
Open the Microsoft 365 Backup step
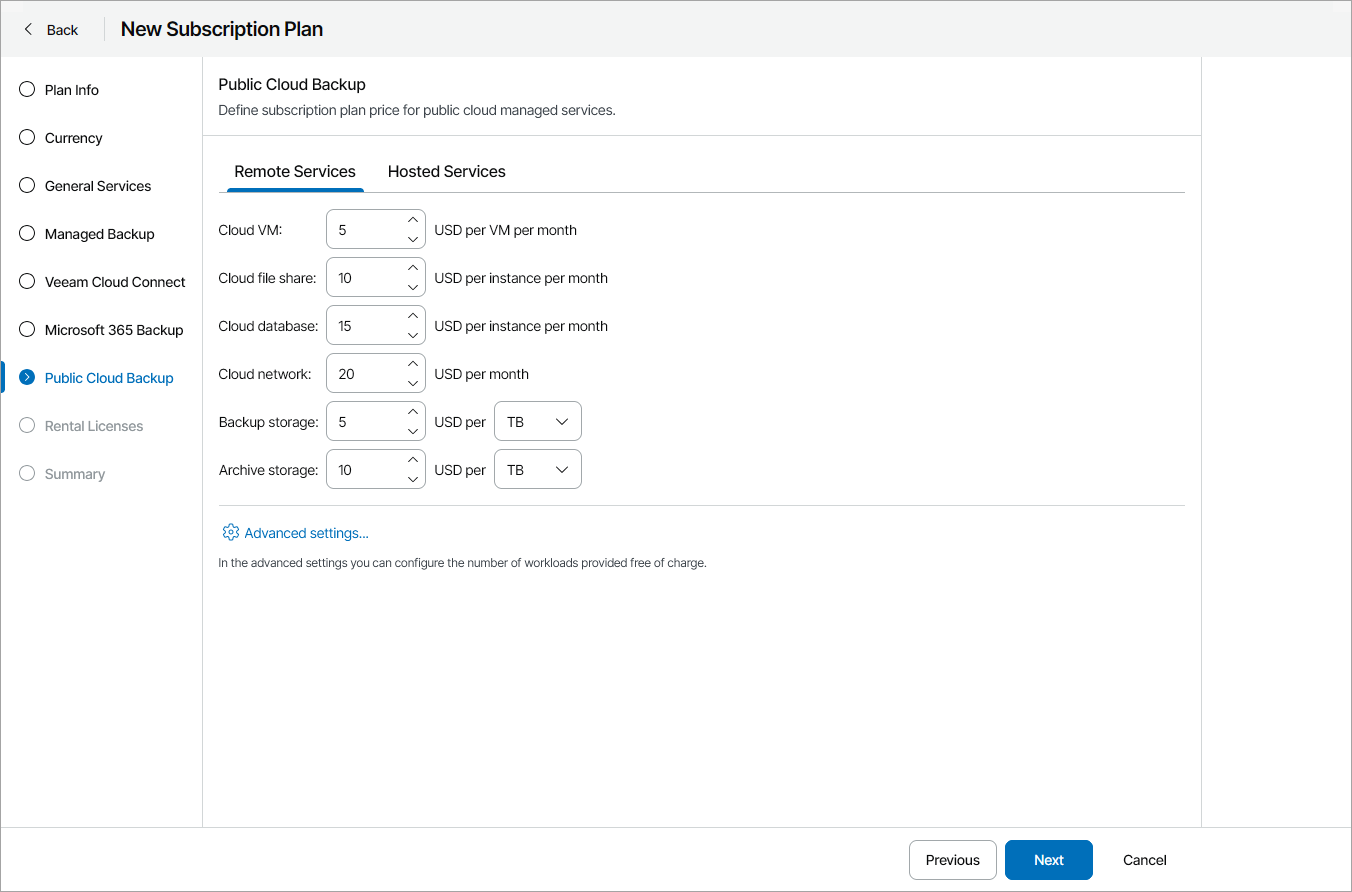coord(113,330)
